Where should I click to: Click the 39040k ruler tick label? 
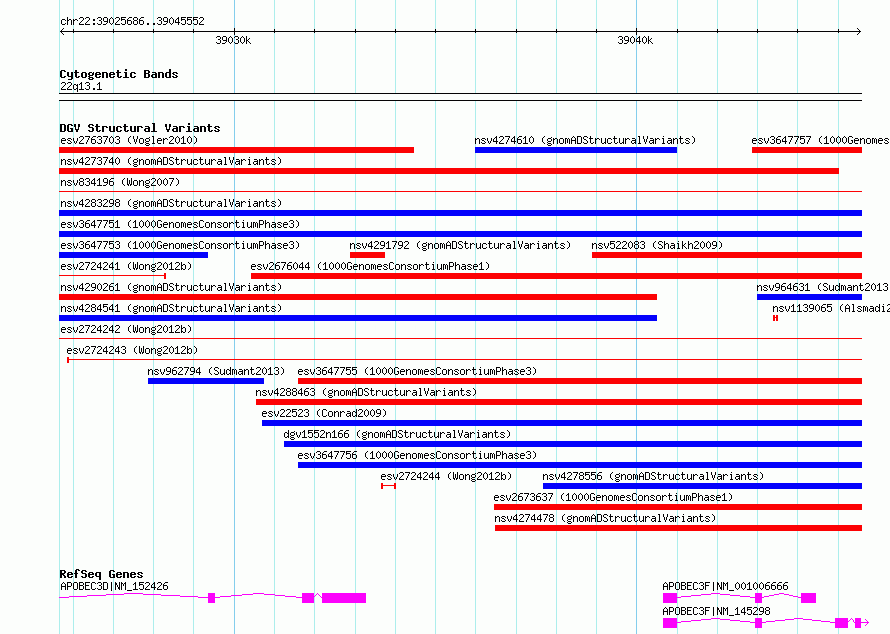[635, 40]
